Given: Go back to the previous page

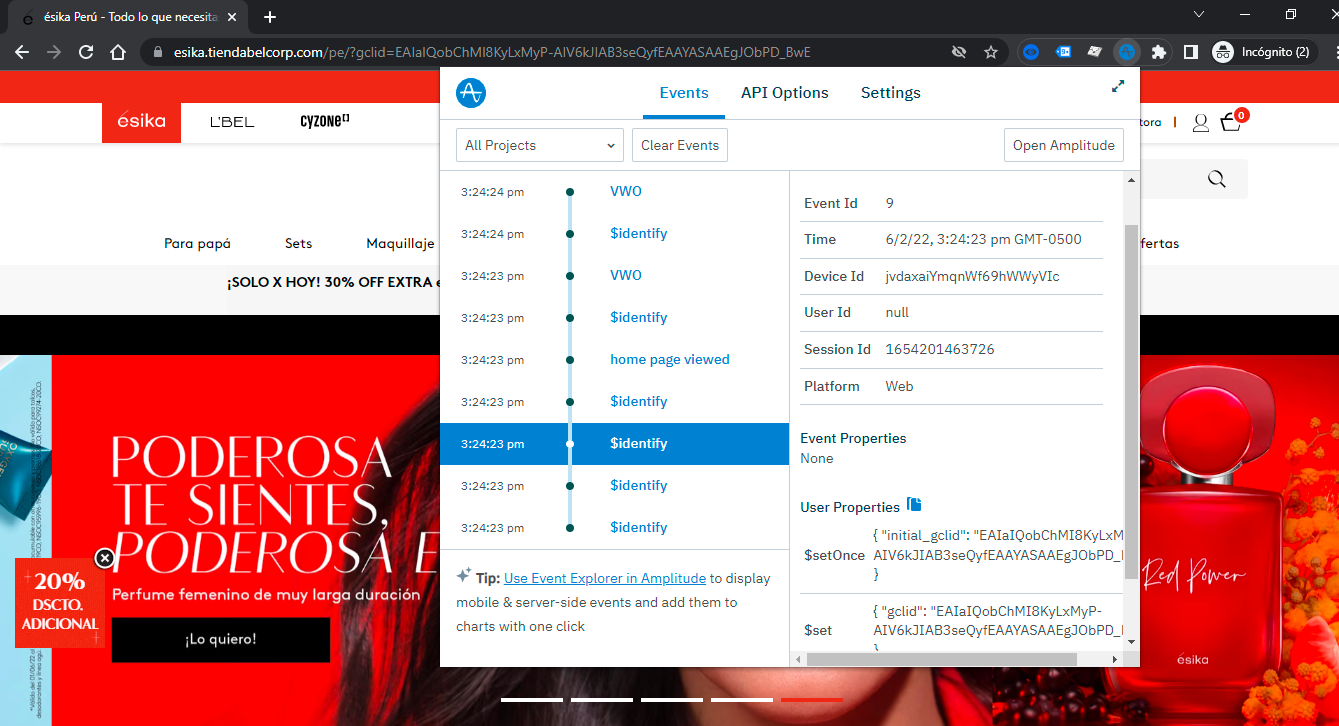Looking at the screenshot, I should click(24, 52).
